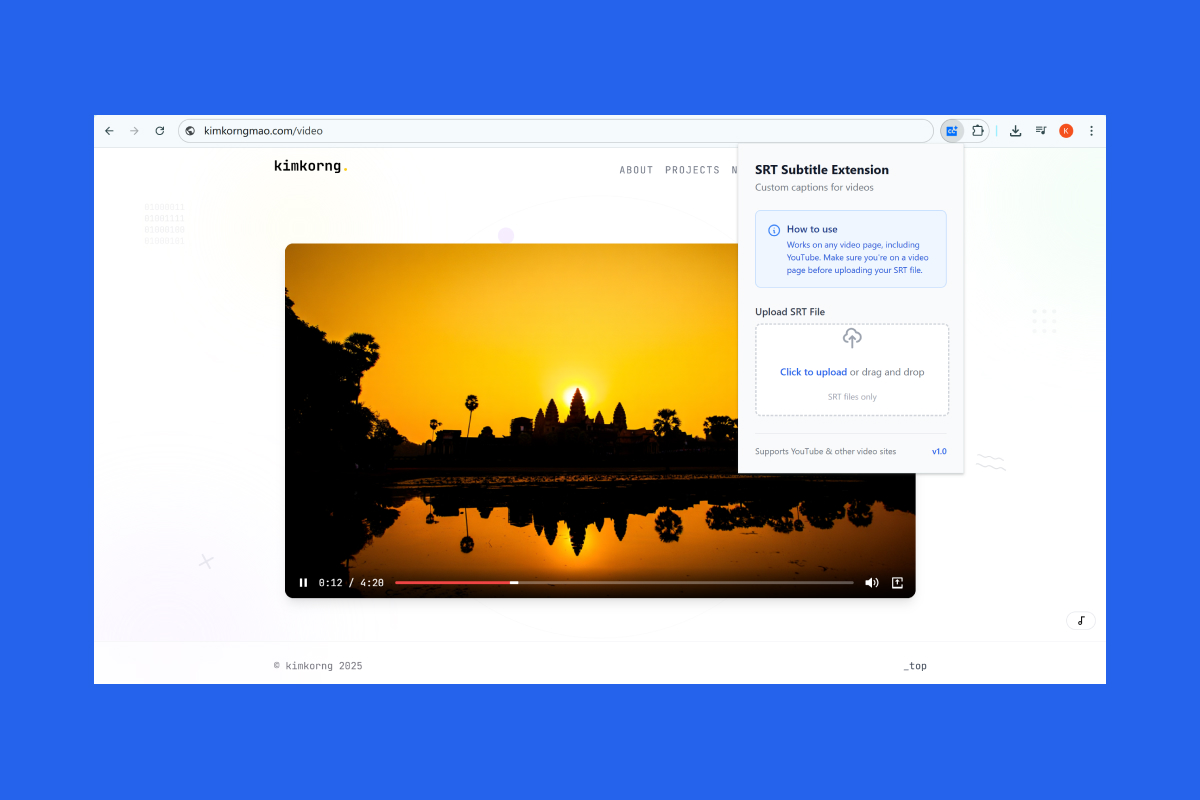
Task: Click the kimkorng logo
Action: 310,166
